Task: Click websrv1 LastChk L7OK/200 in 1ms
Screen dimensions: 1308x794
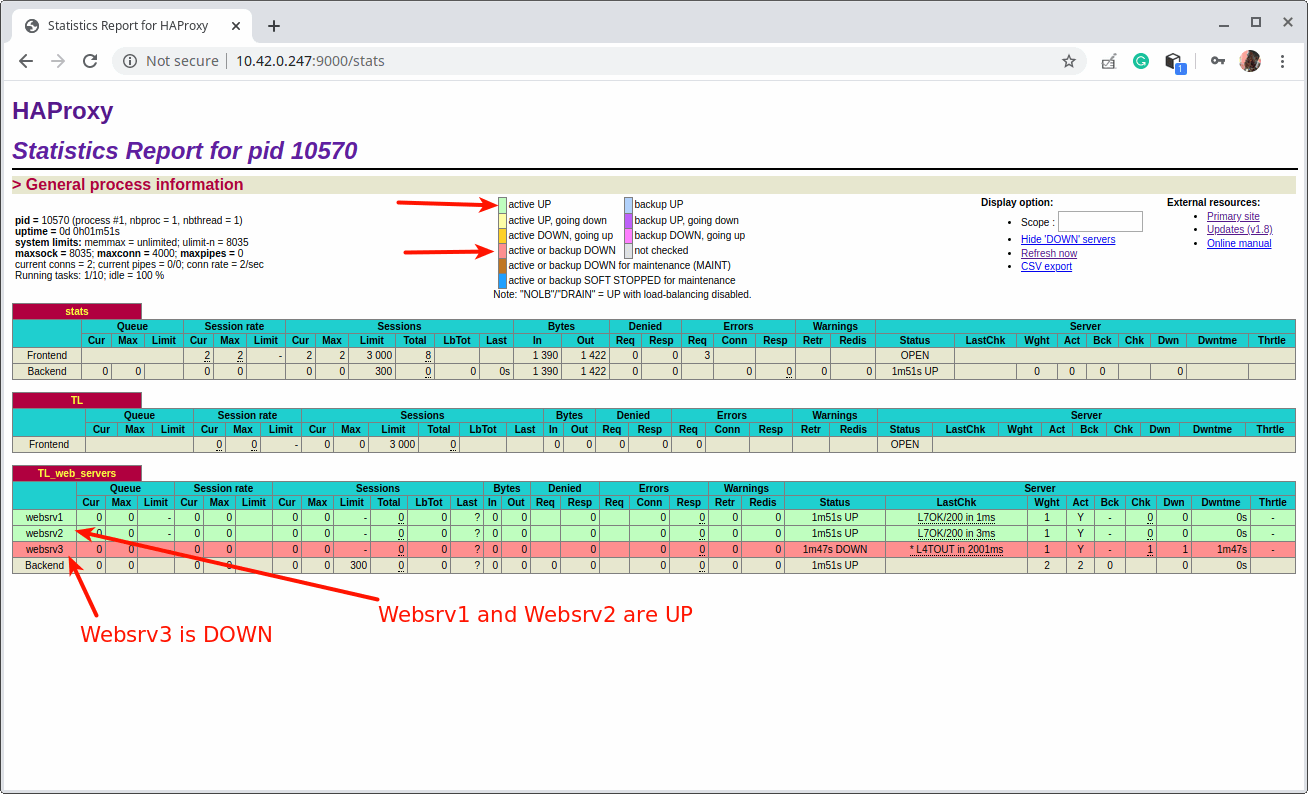Action: pyautogui.click(x=956, y=518)
